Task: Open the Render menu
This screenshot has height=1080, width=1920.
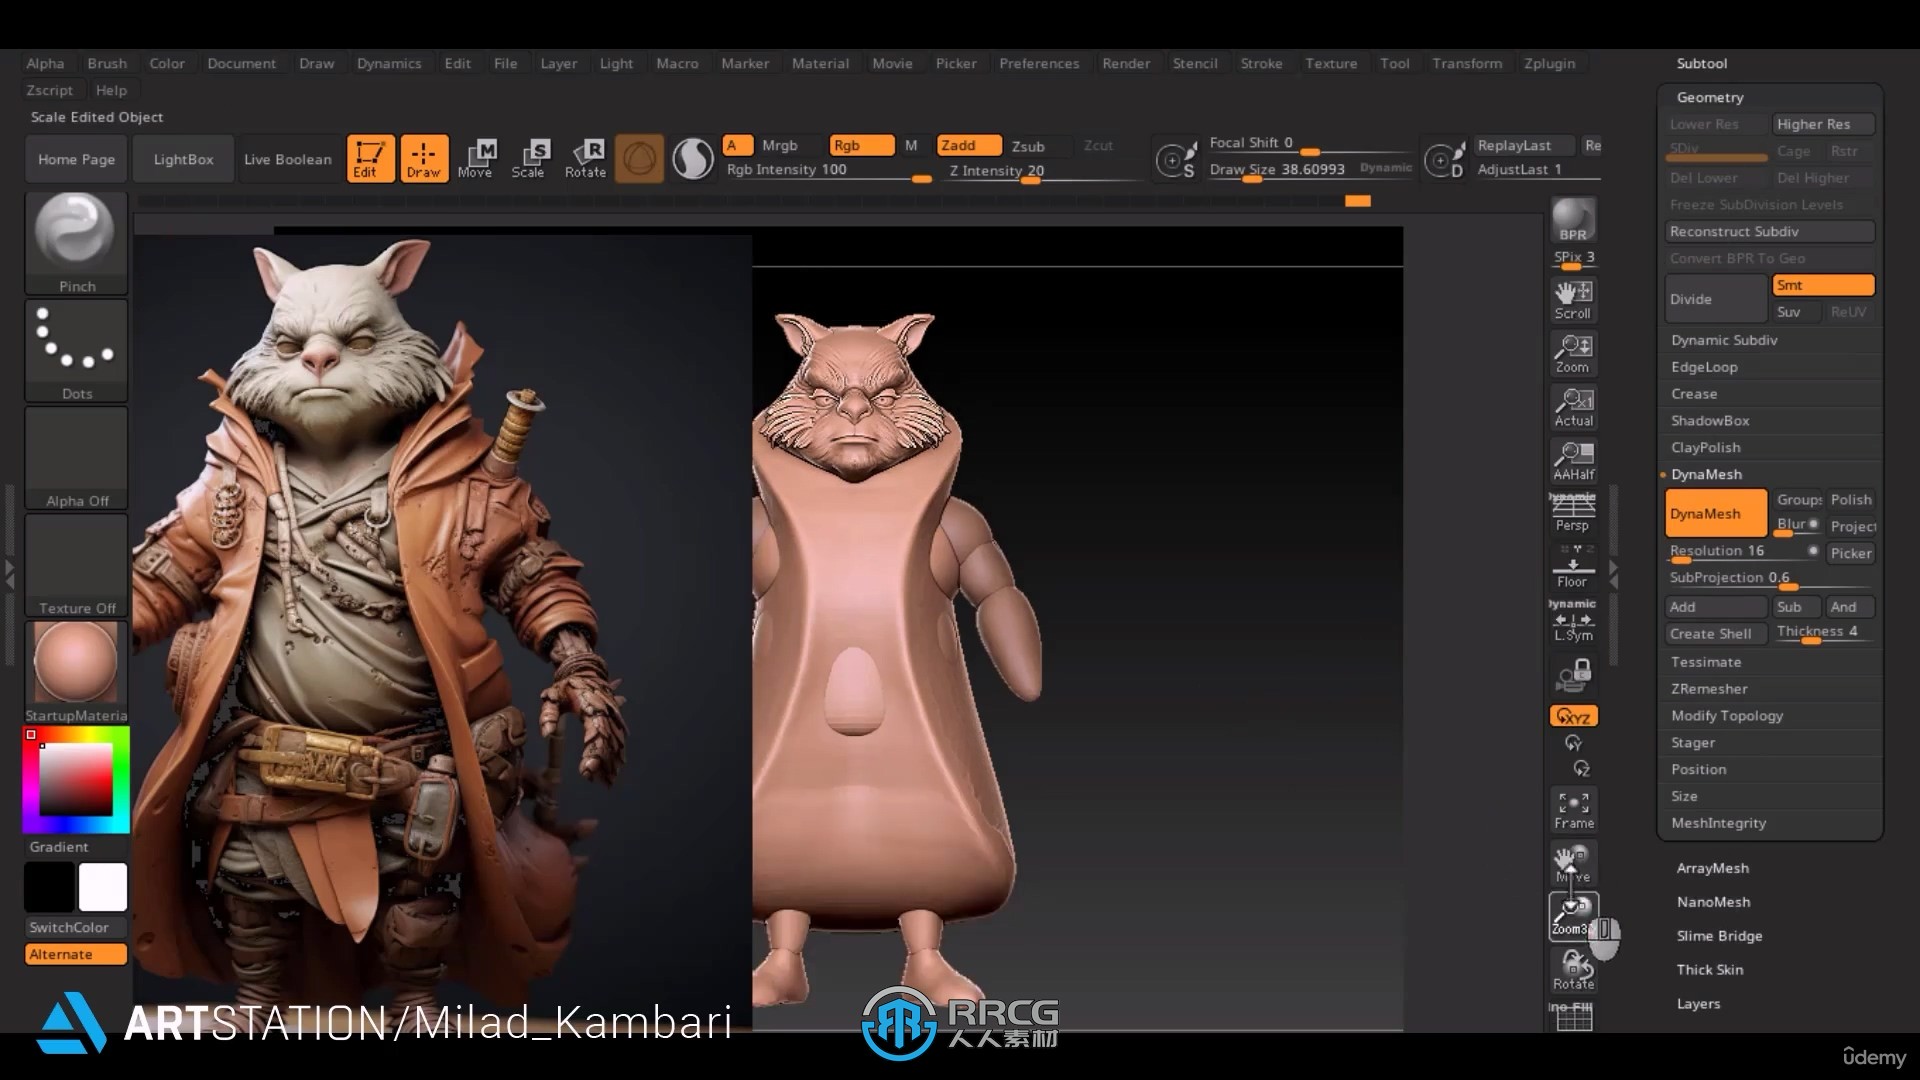Action: [1126, 62]
